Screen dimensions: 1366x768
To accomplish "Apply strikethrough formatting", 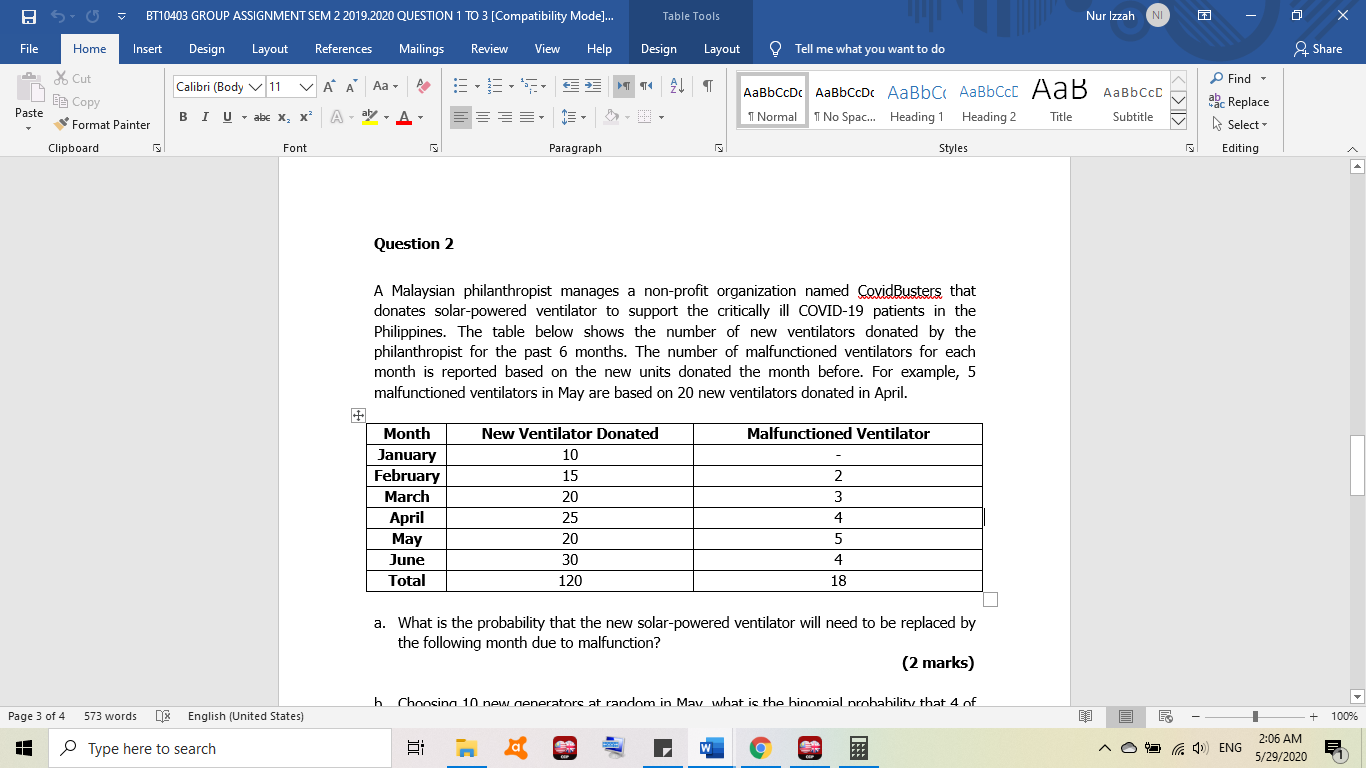I will (x=261, y=117).
